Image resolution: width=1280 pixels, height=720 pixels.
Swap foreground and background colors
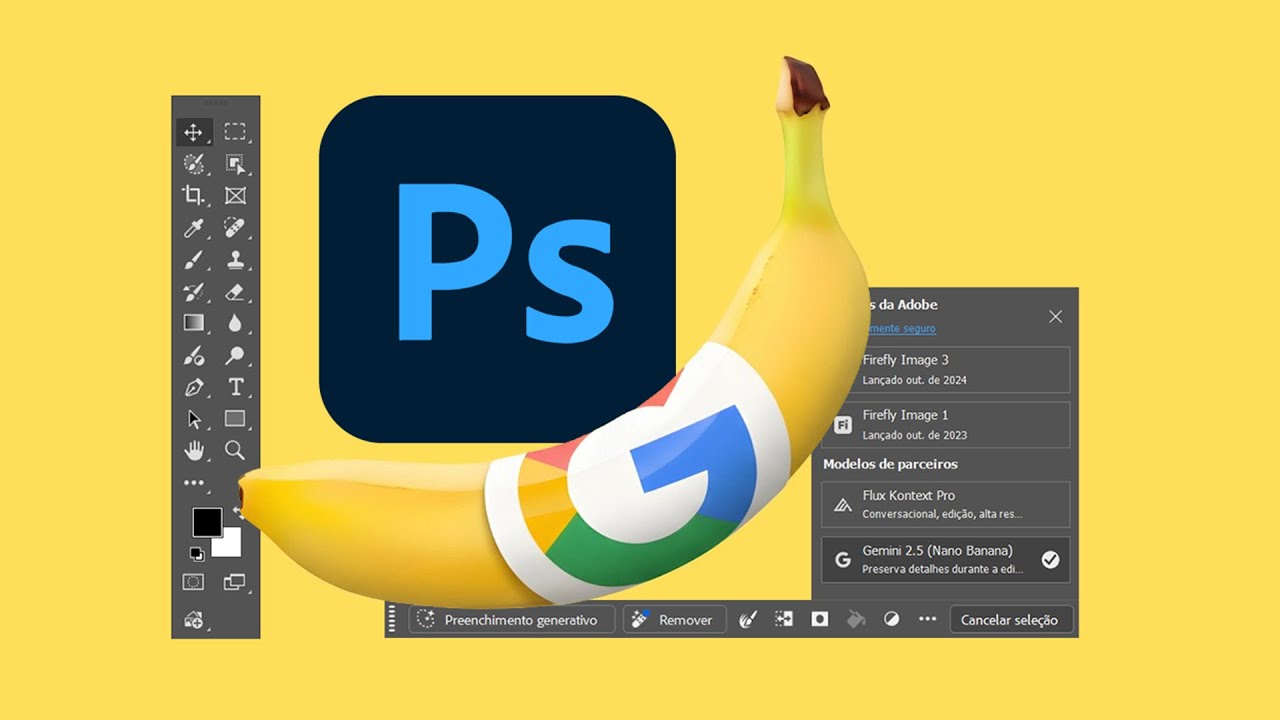pyautogui.click(x=238, y=511)
